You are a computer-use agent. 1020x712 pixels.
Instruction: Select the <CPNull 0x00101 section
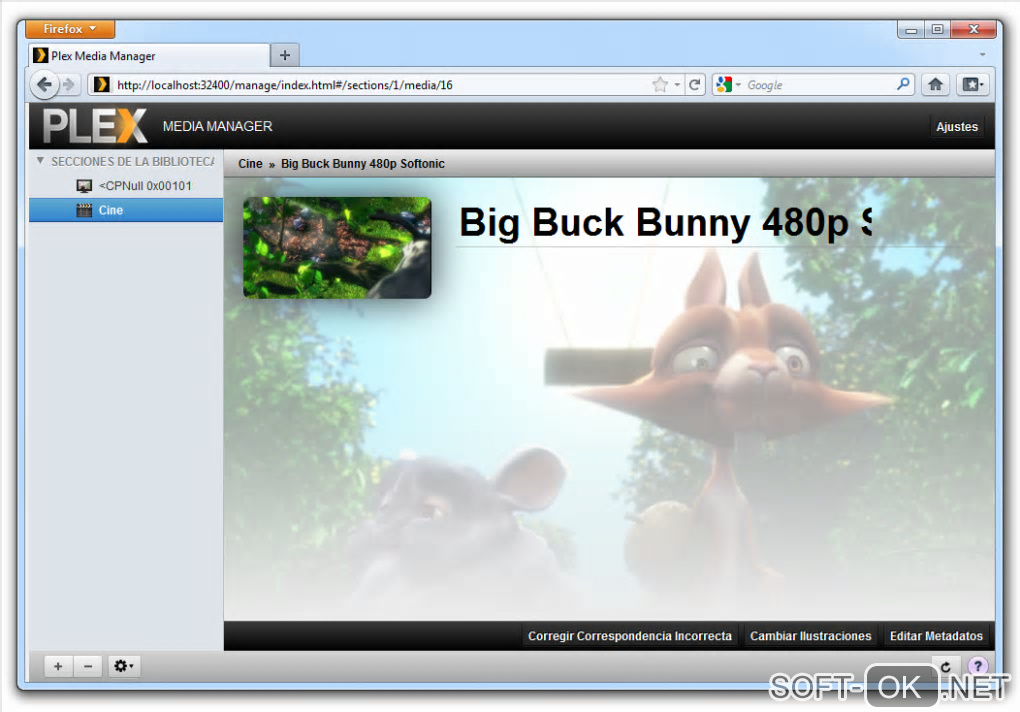(126, 186)
